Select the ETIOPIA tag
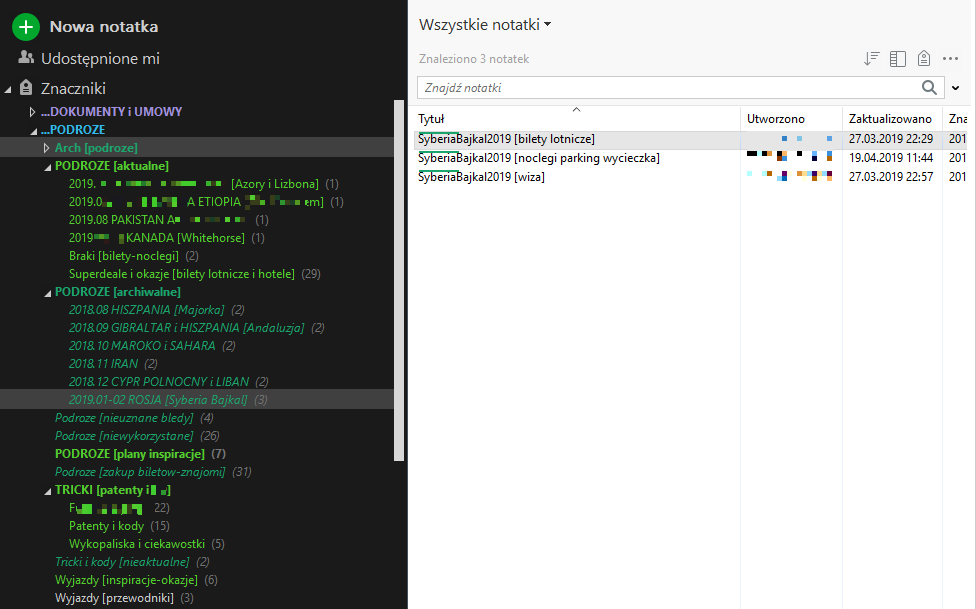 pos(196,202)
